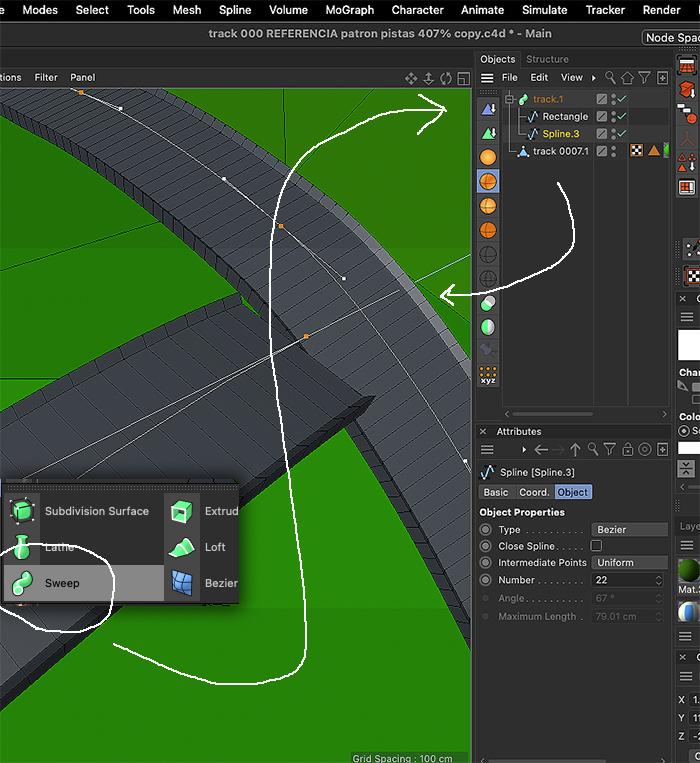Open Attributes search magnifier icon

[x=592, y=449]
